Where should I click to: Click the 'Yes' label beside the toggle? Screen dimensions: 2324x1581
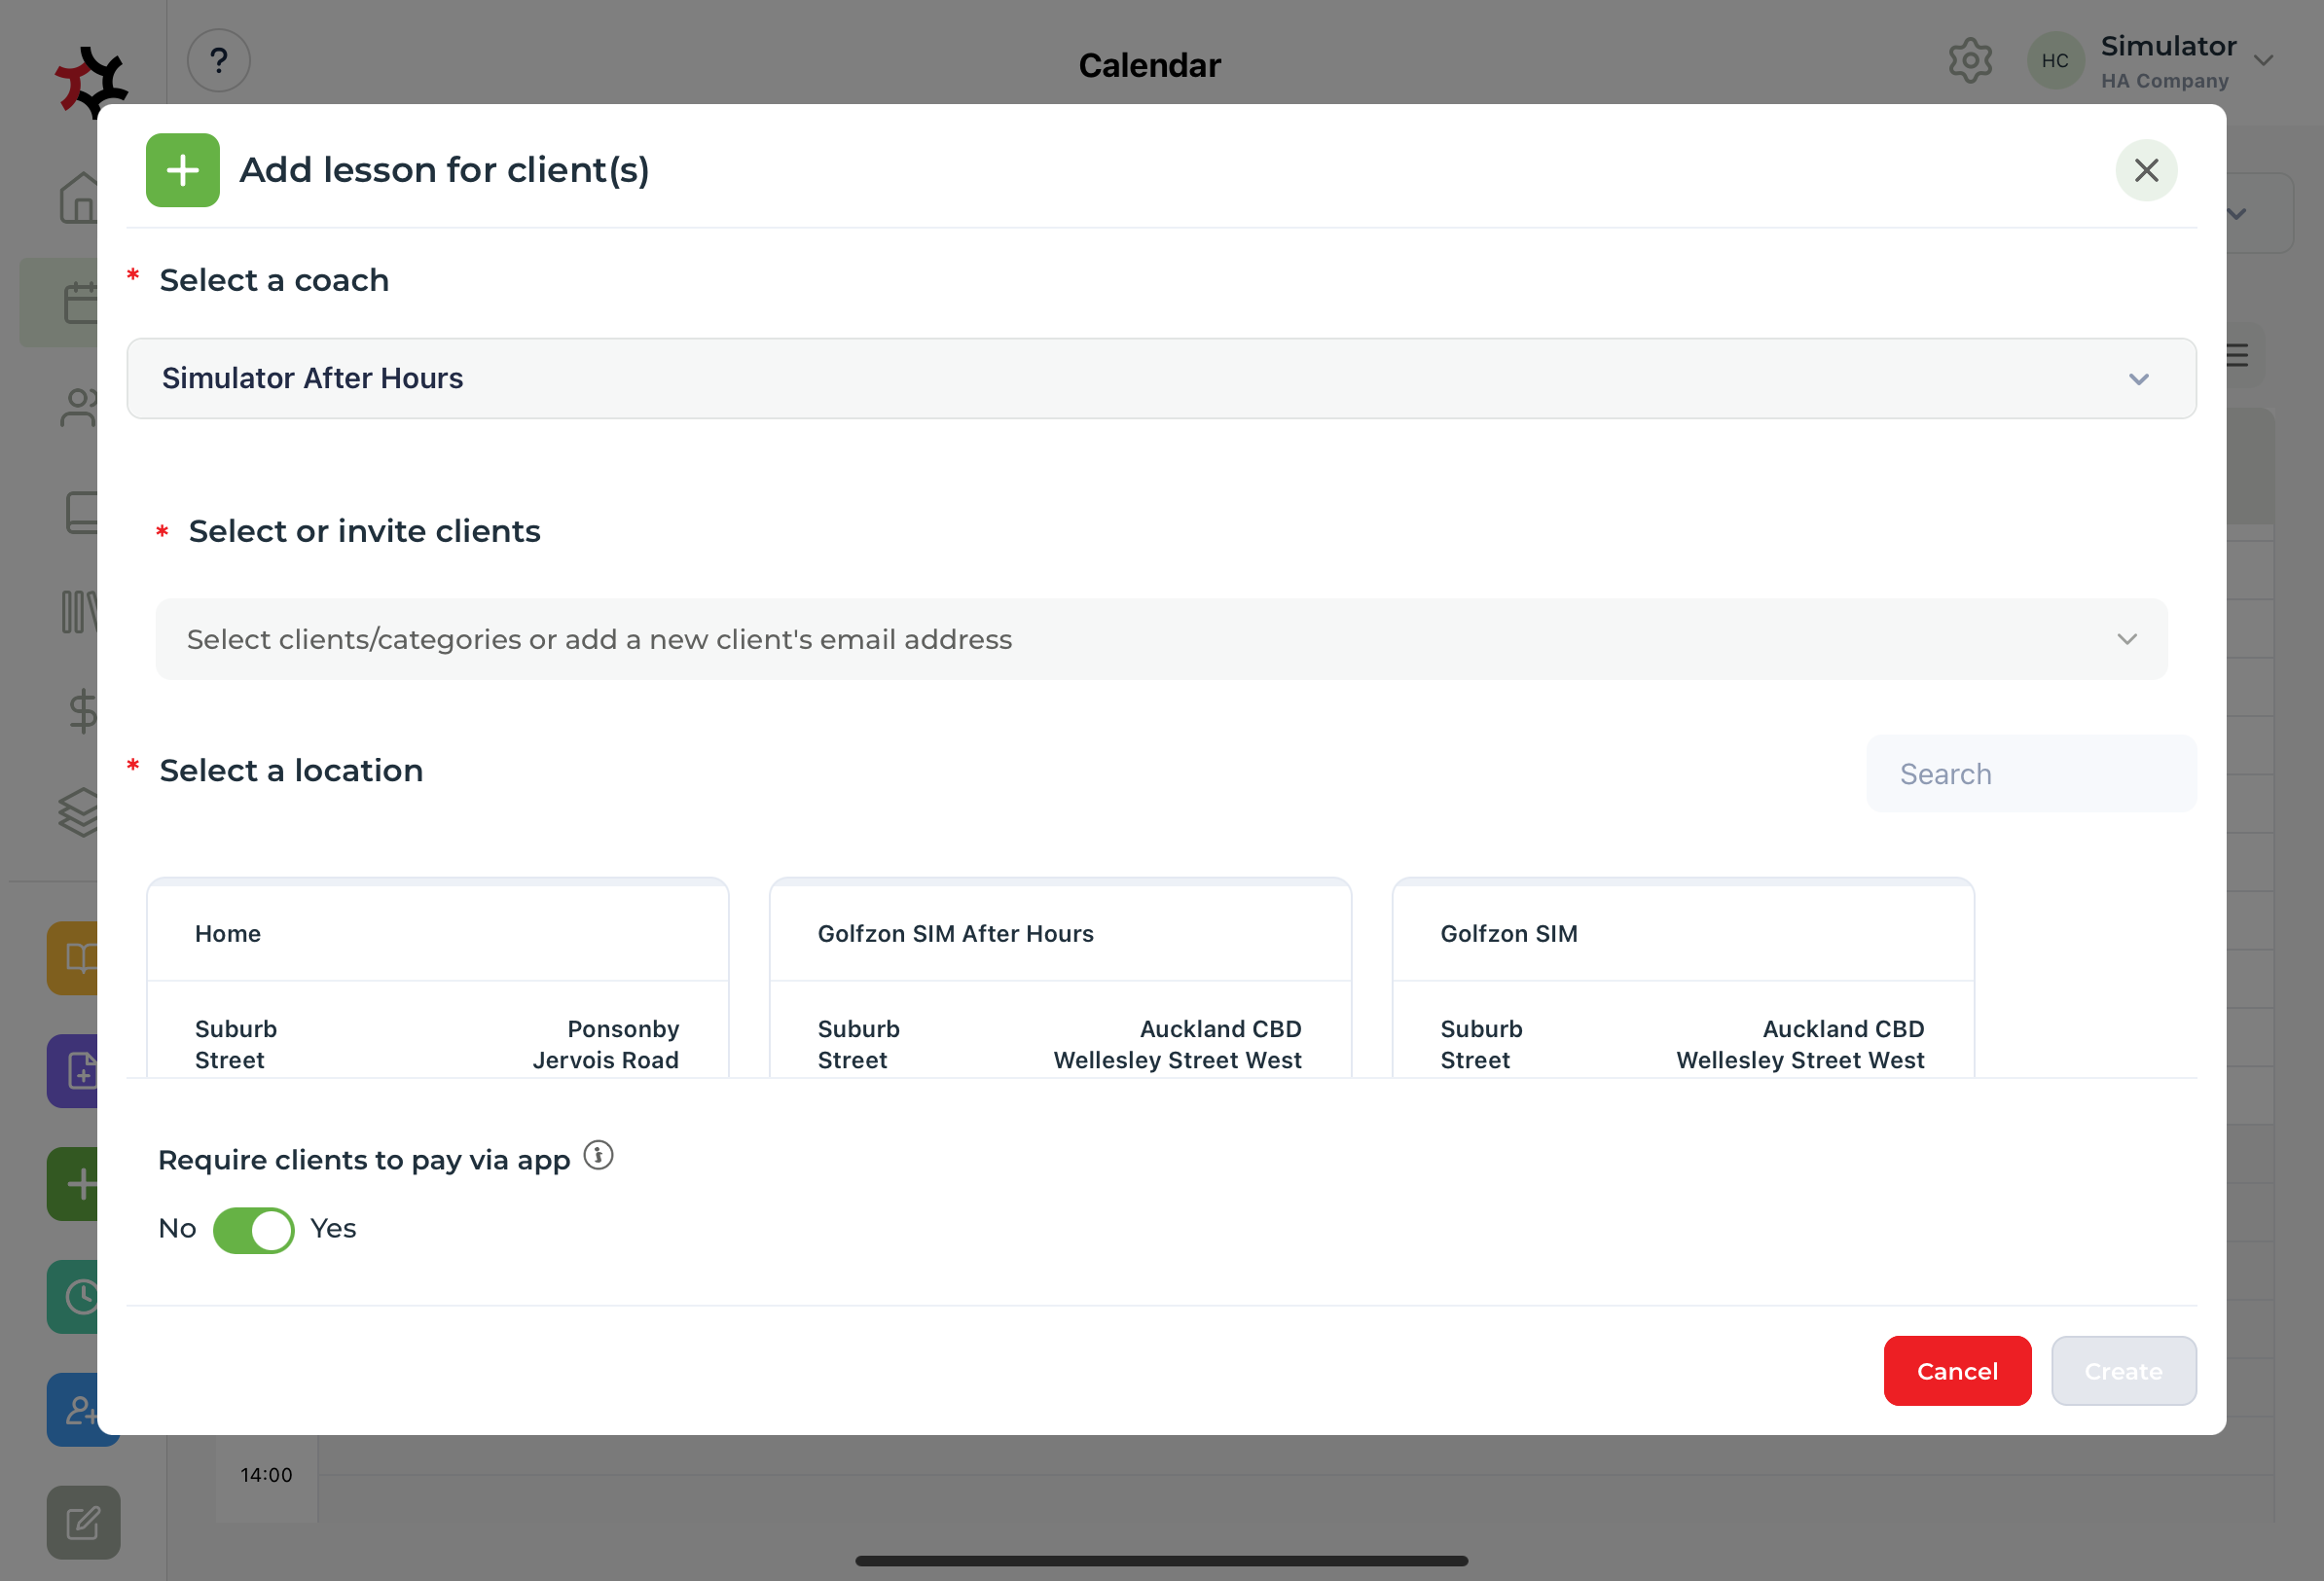333,1228
